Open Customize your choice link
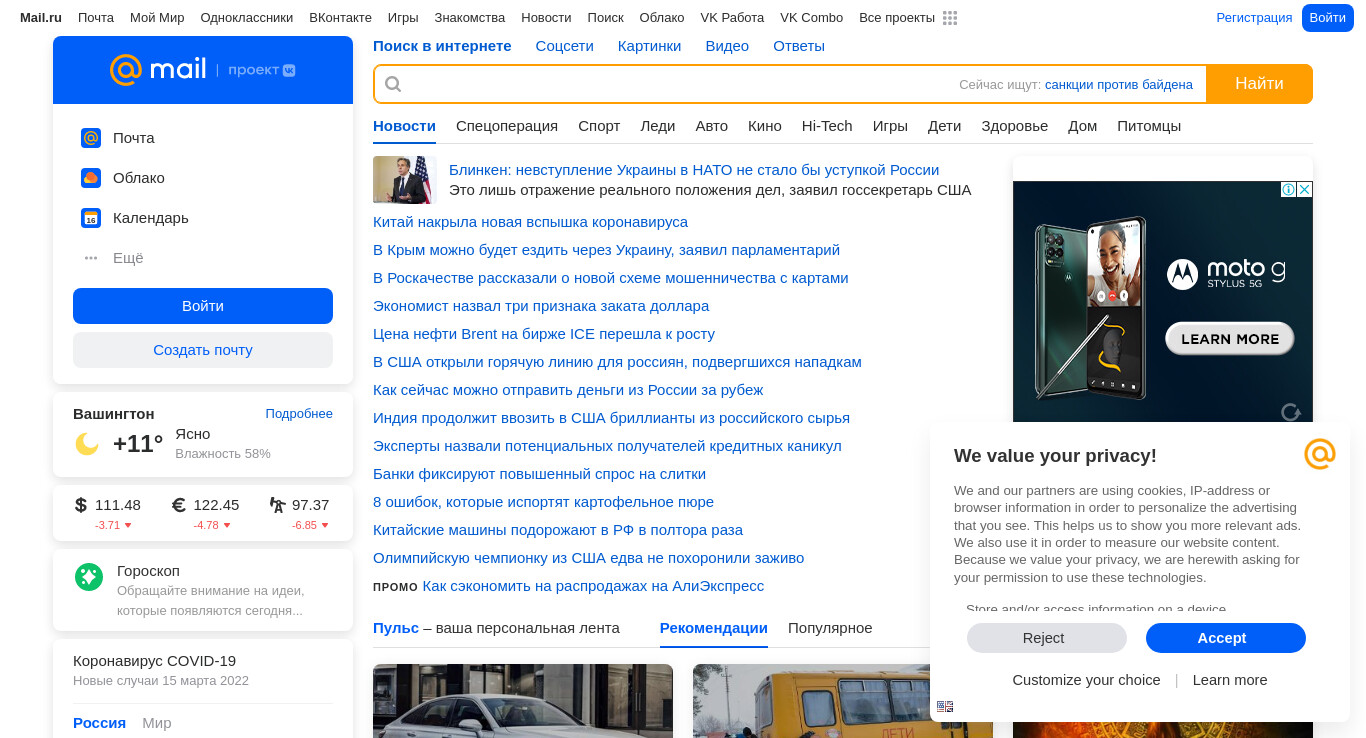Viewport: 1366px width, 738px height. (1086, 680)
